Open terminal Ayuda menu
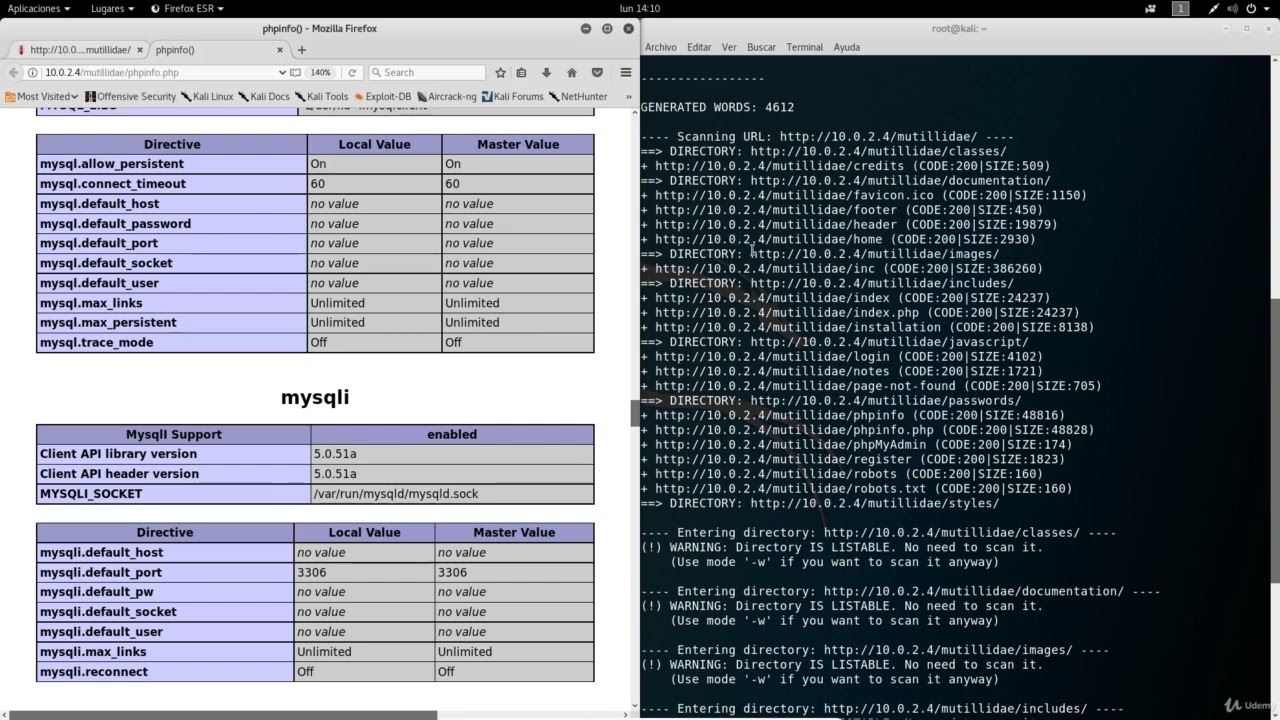This screenshot has height=720, width=1280. tap(847, 47)
